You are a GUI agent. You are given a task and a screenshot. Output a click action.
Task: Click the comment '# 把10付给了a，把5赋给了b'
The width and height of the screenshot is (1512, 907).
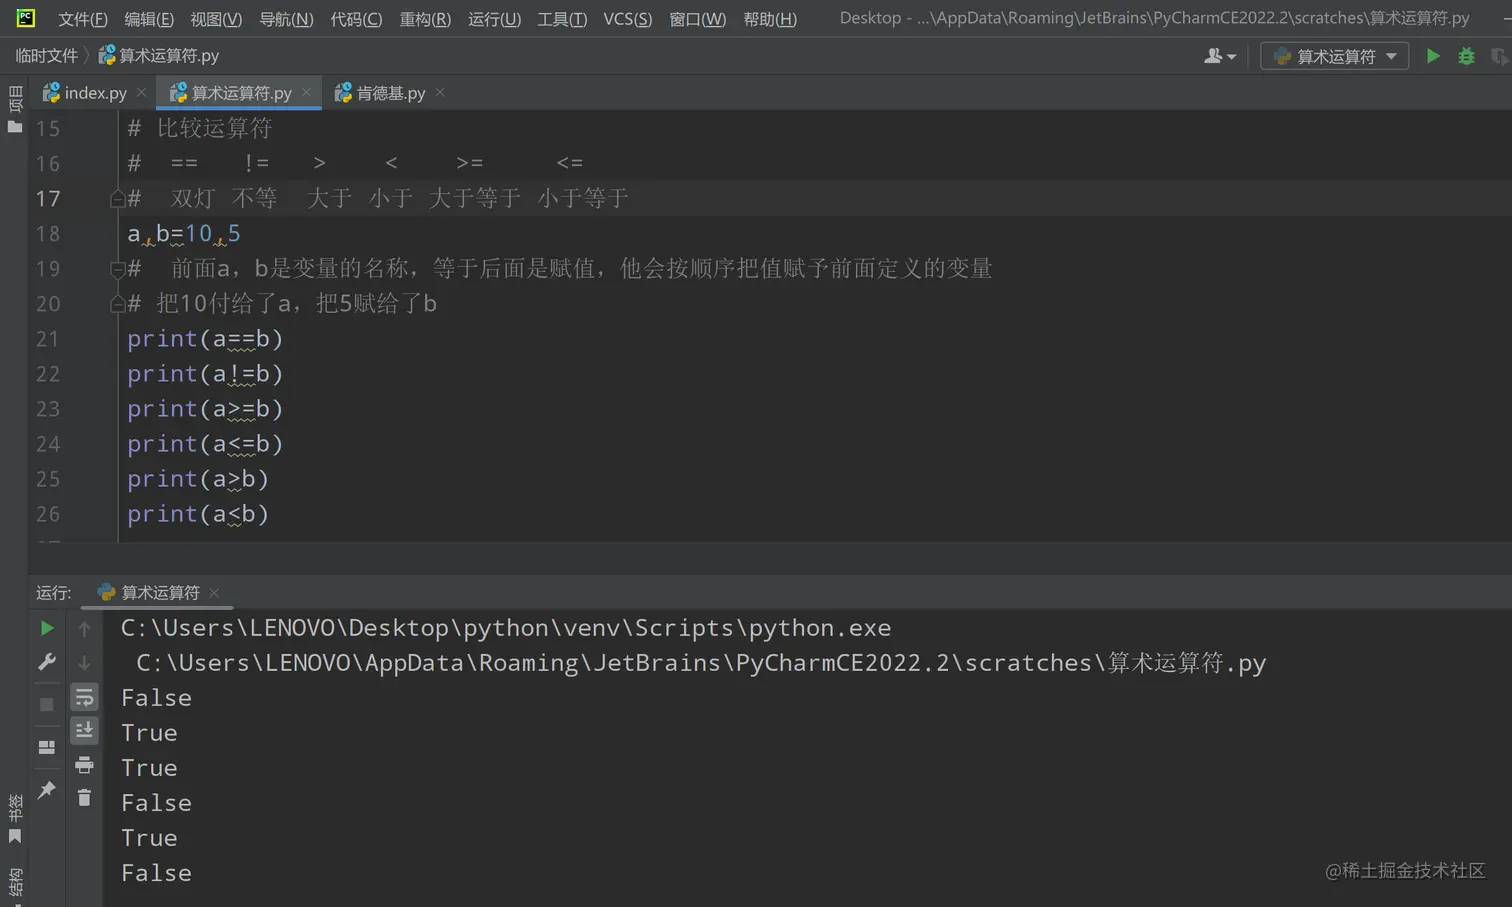click(x=282, y=303)
